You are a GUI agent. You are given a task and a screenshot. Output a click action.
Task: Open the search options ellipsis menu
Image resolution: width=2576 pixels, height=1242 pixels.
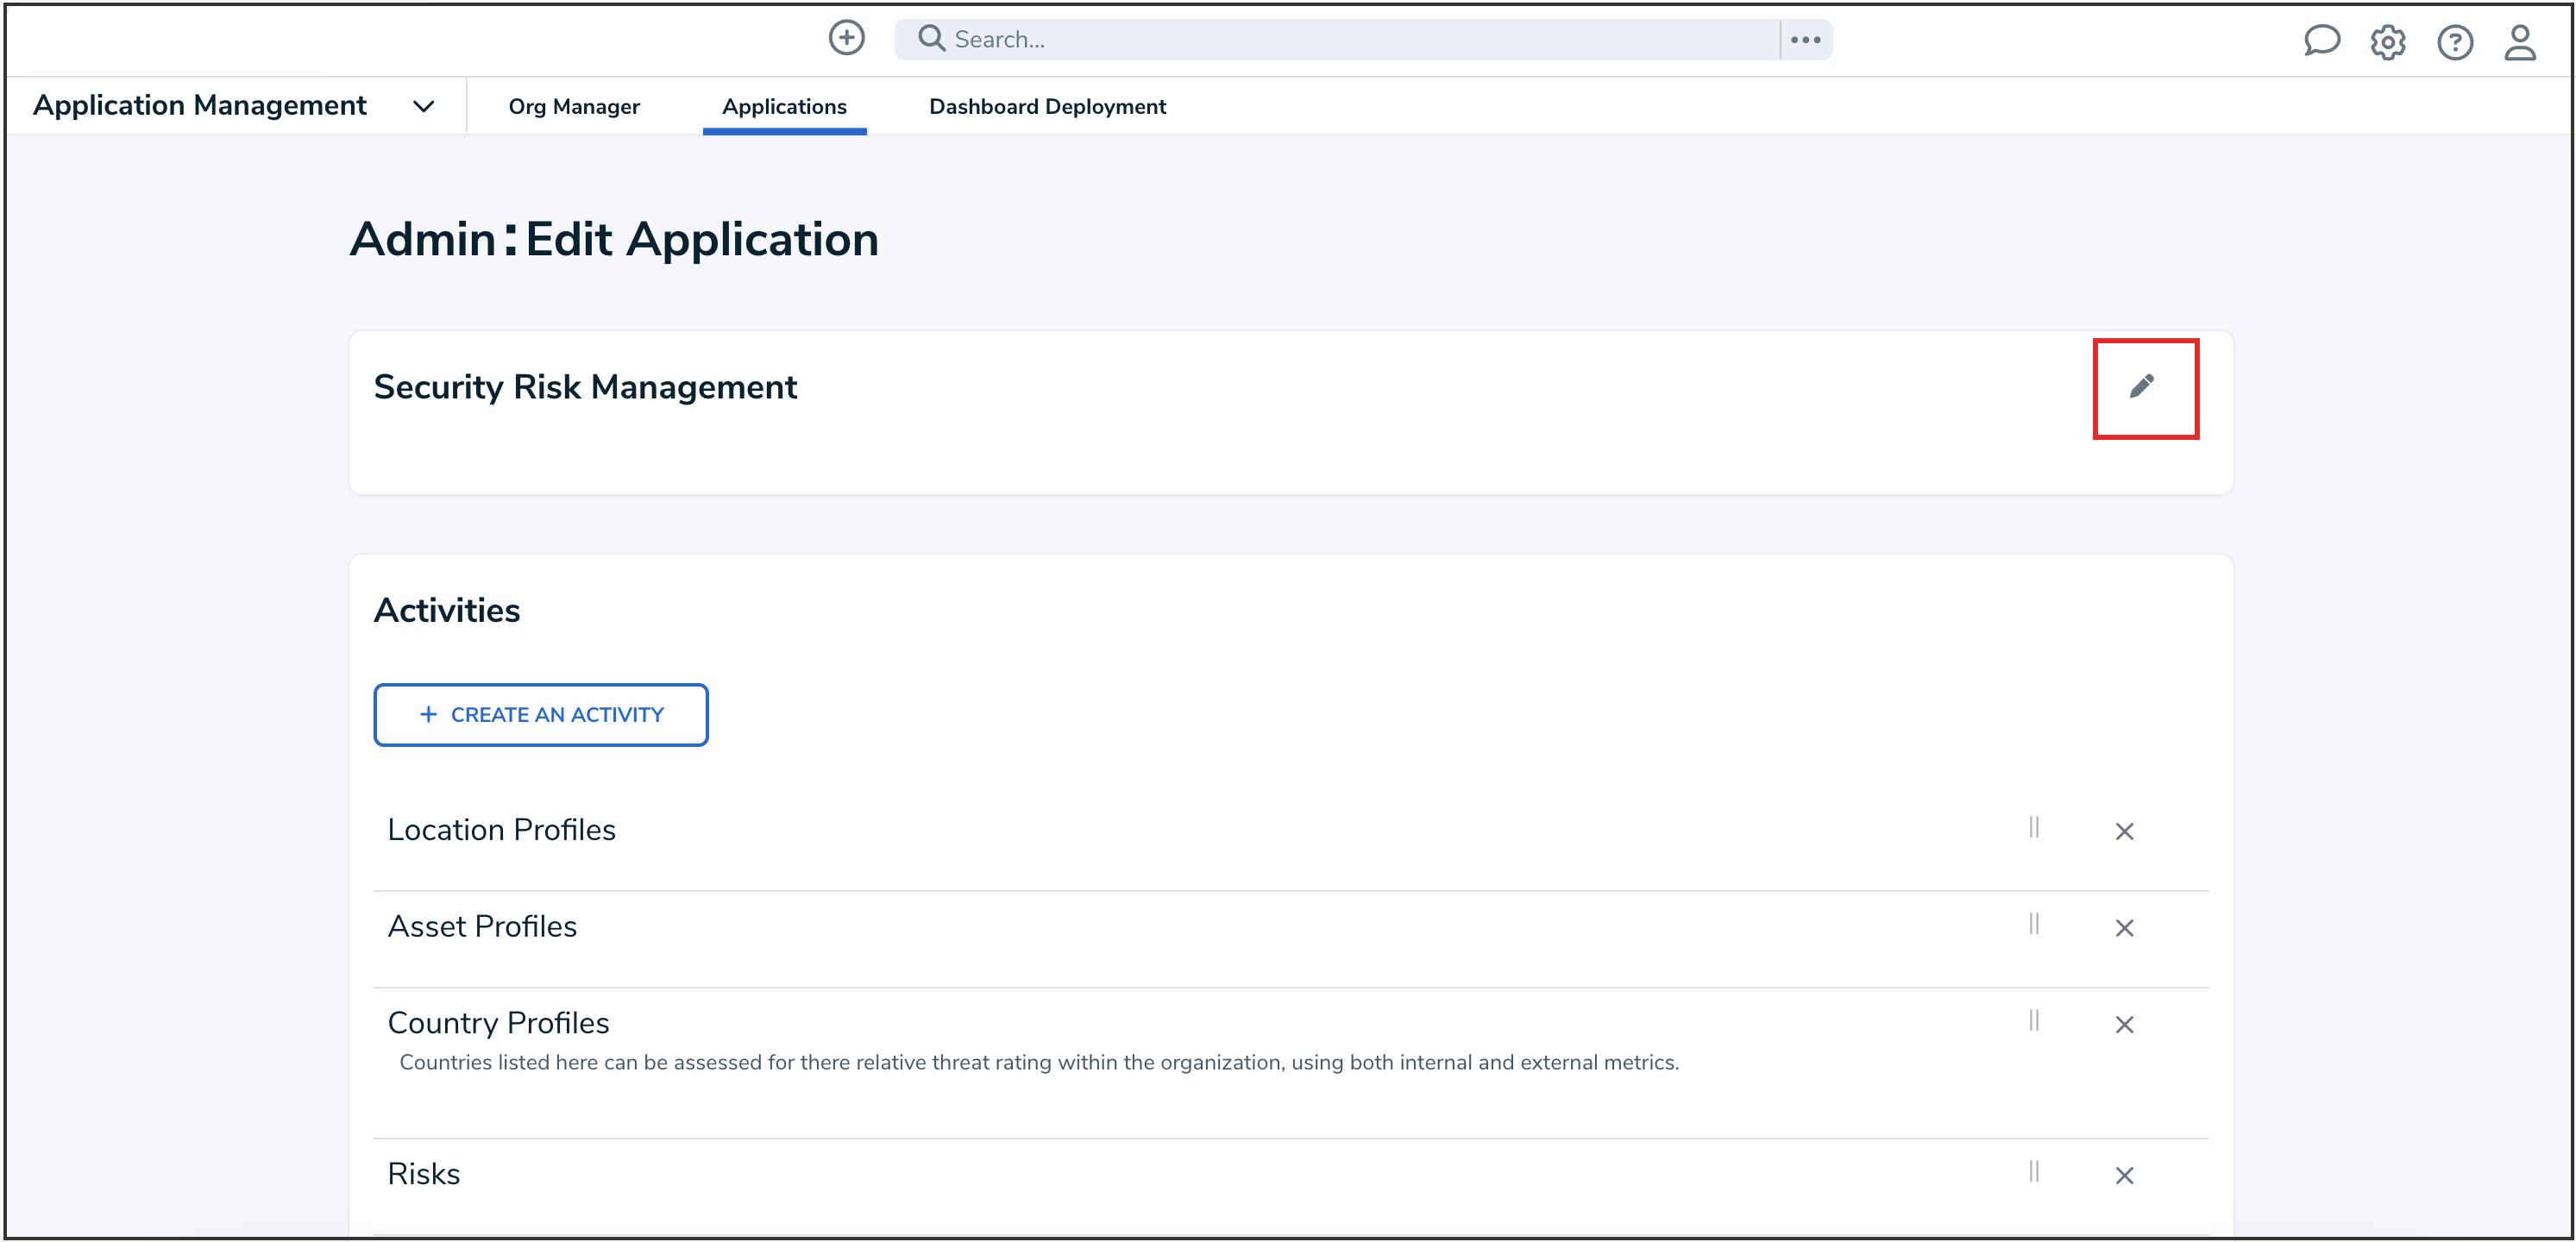pyautogui.click(x=1805, y=40)
